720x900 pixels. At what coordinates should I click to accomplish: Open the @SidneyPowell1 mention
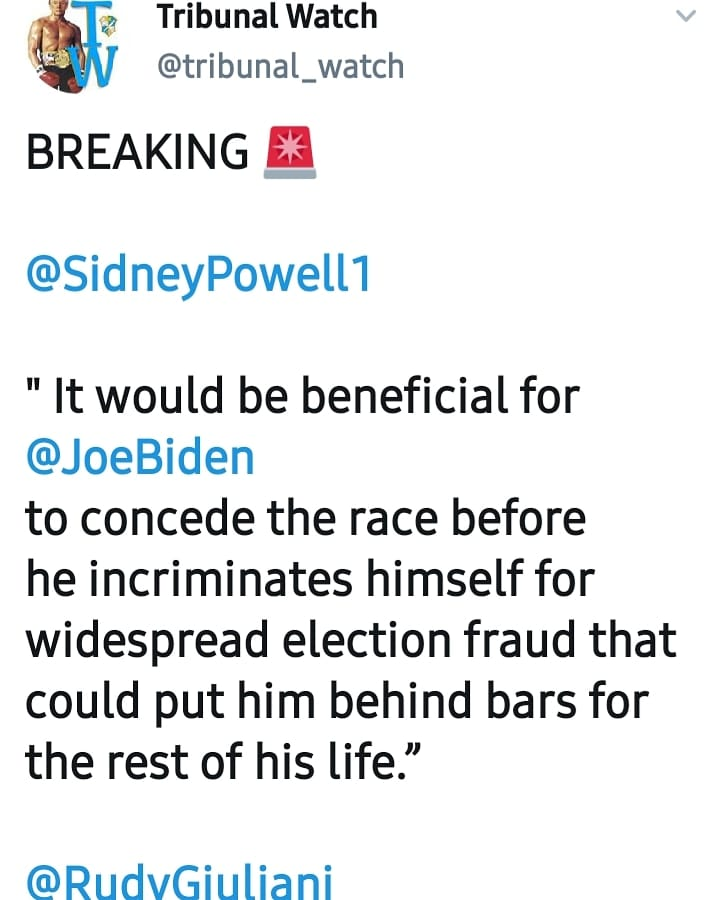[x=199, y=275]
